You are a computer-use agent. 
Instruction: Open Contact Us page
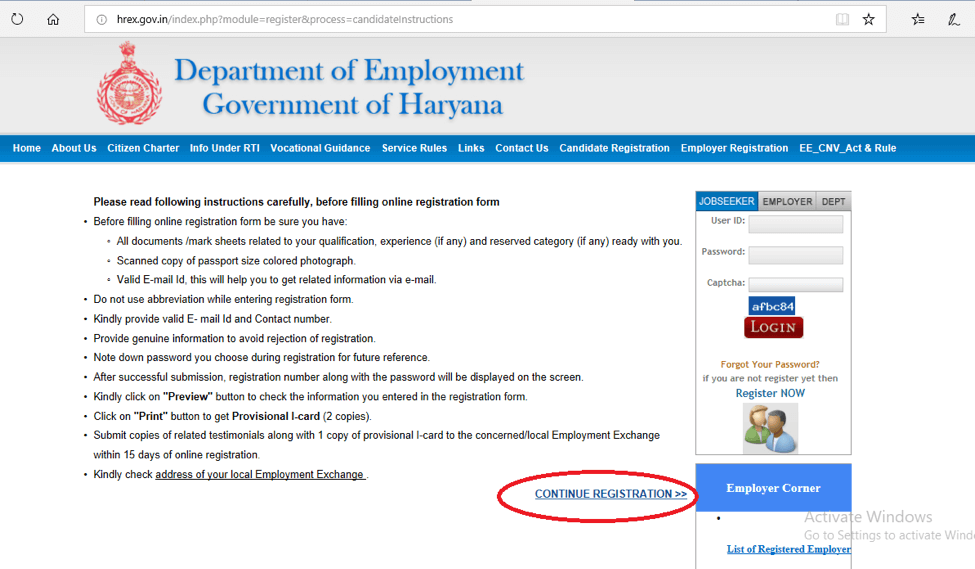(x=522, y=148)
